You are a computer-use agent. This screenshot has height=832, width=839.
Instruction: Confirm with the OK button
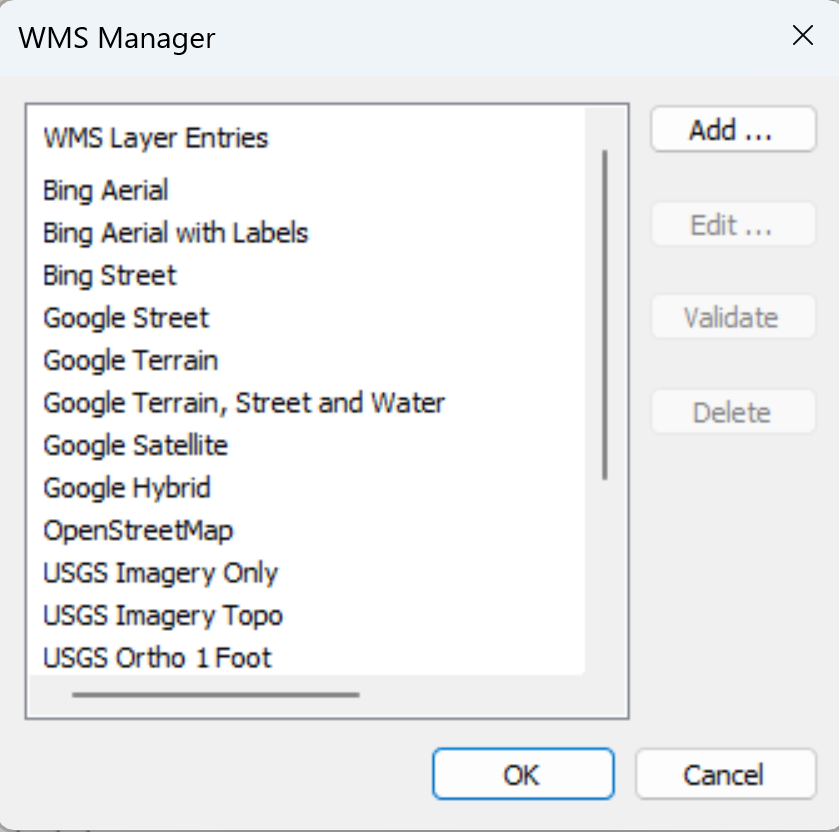click(x=523, y=774)
